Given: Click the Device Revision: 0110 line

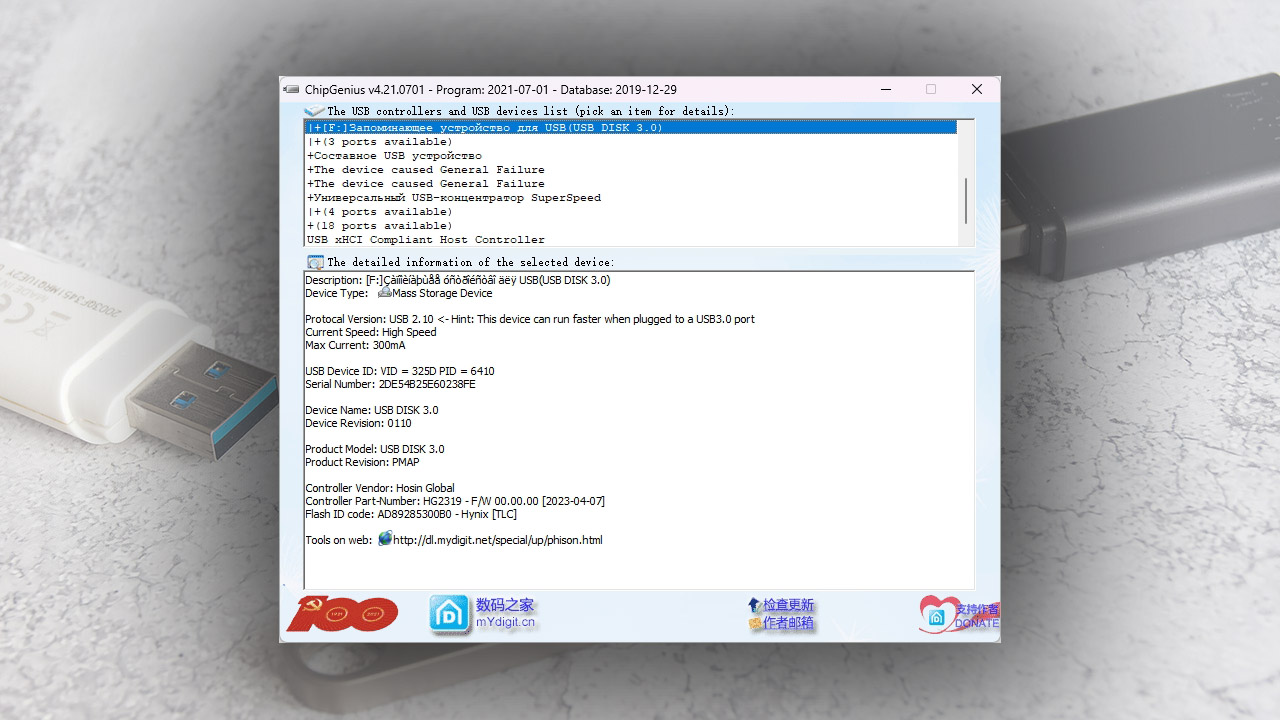Looking at the screenshot, I should point(358,423).
